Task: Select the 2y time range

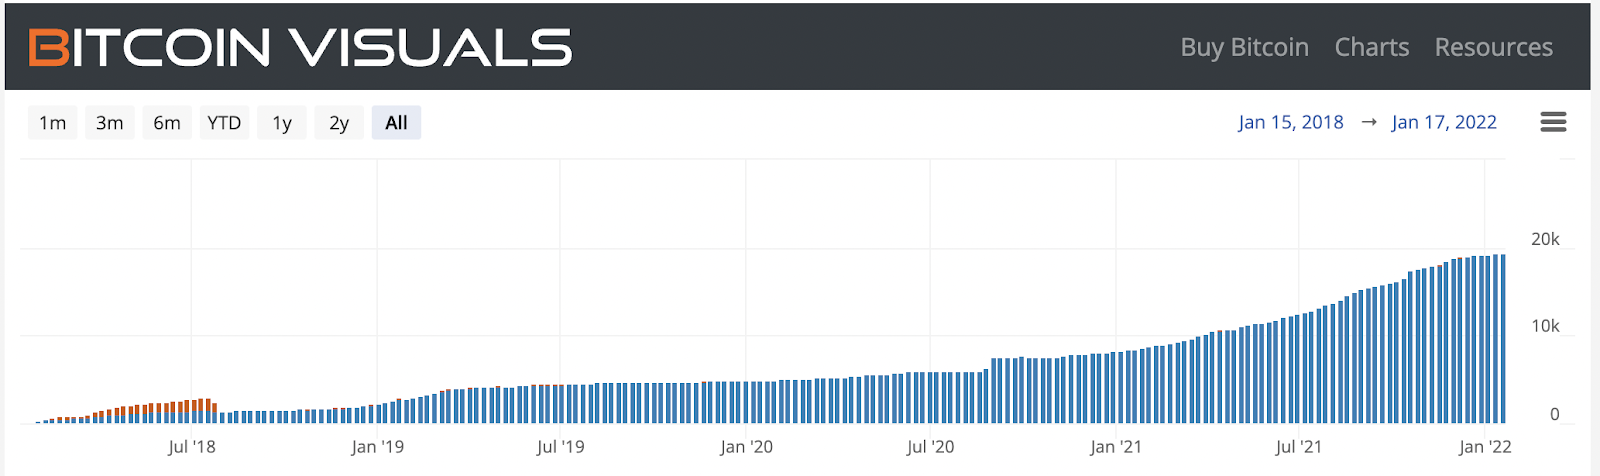Action: tap(339, 123)
